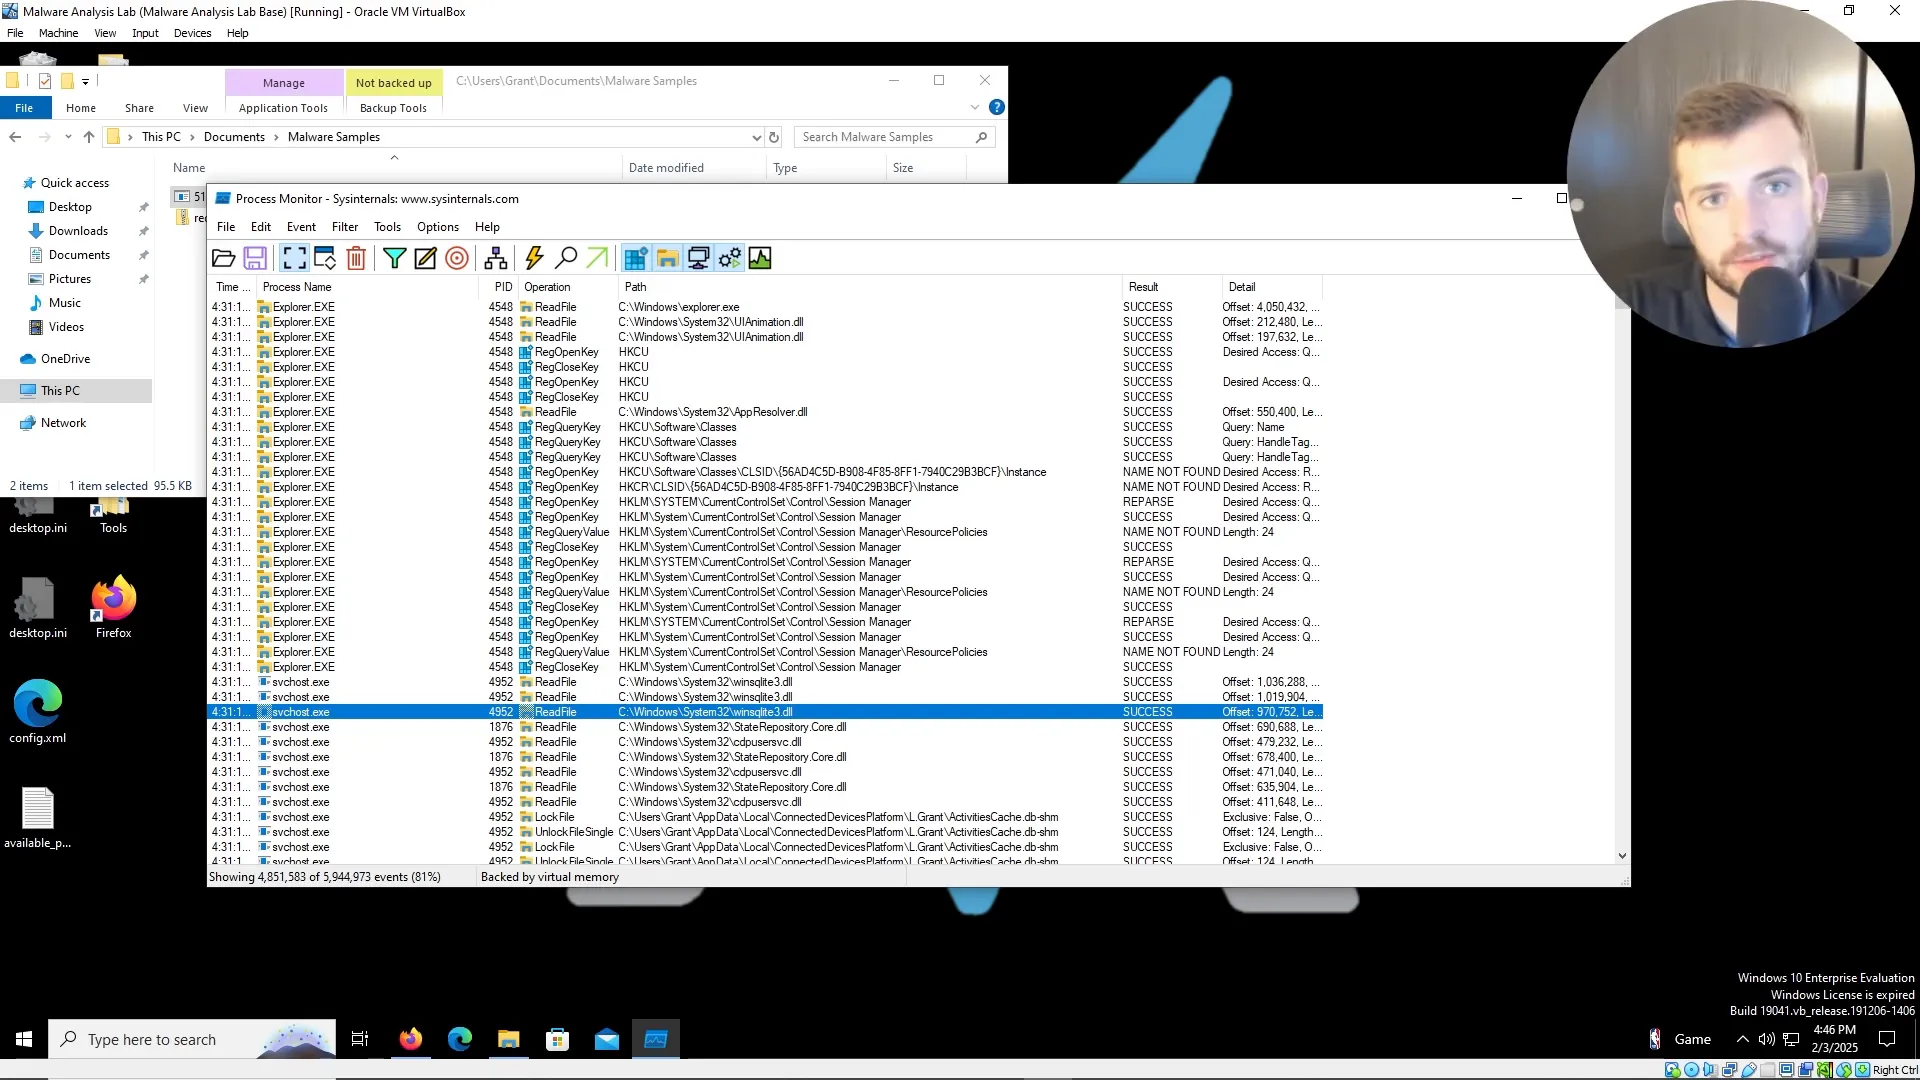This screenshot has width=1920, height=1080.
Task: Select the Include Process target icon
Action: click(x=457, y=259)
